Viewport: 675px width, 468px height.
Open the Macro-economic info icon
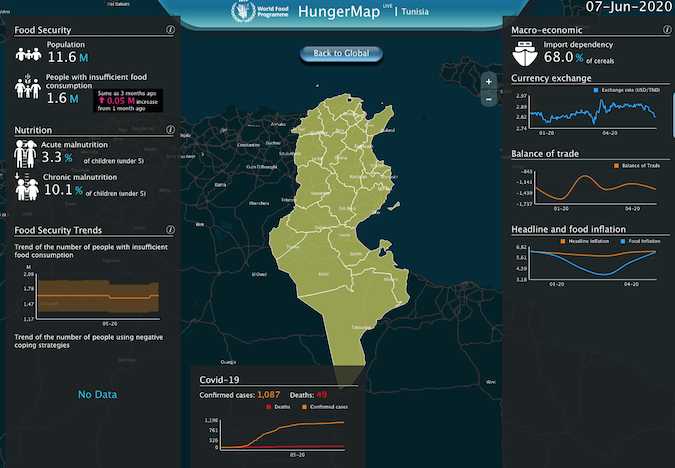(667, 29)
